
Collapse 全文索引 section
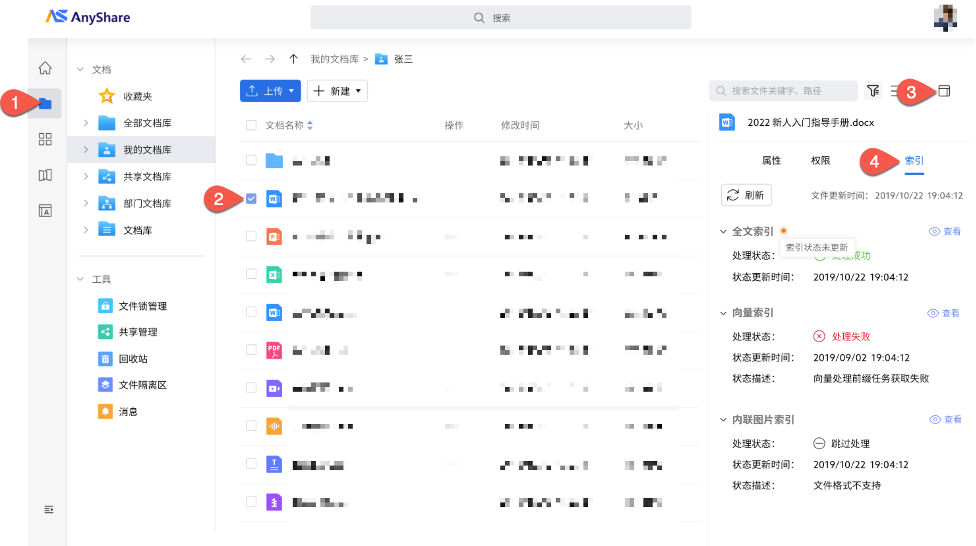[723, 232]
